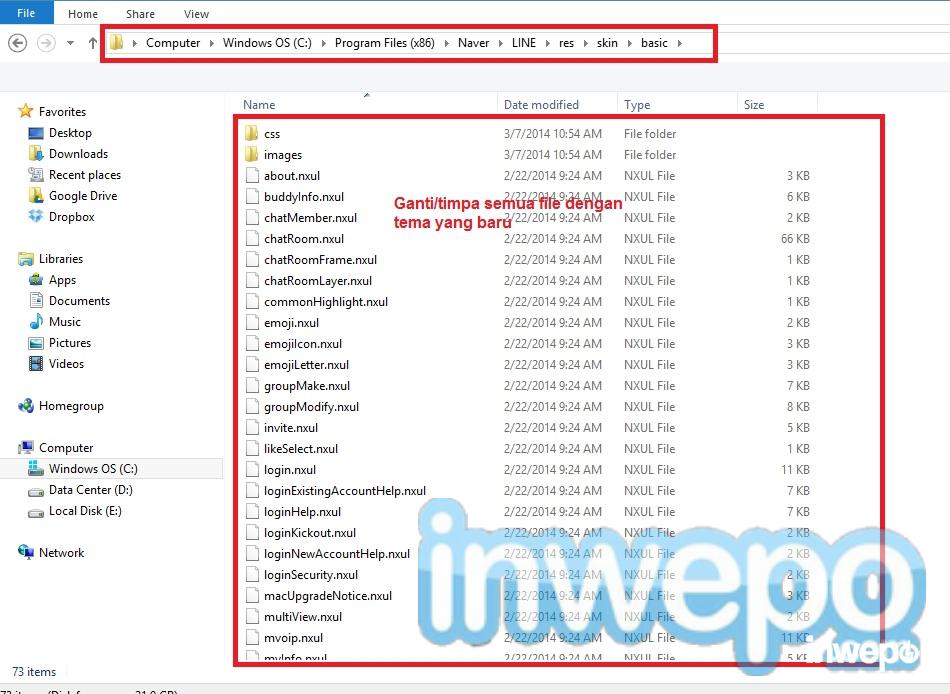Click the Recent places icon
This screenshot has width=950, height=694.
(36, 175)
